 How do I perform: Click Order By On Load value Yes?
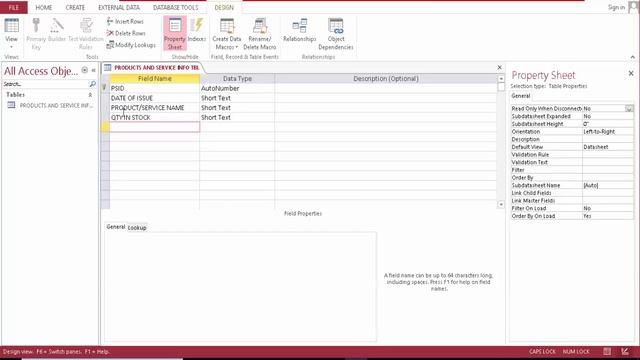click(x=608, y=216)
